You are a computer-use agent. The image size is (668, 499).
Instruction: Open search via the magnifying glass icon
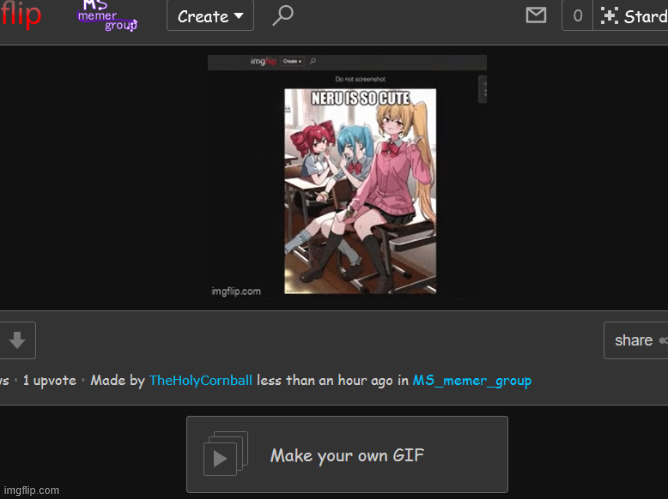(x=283, y=16)
